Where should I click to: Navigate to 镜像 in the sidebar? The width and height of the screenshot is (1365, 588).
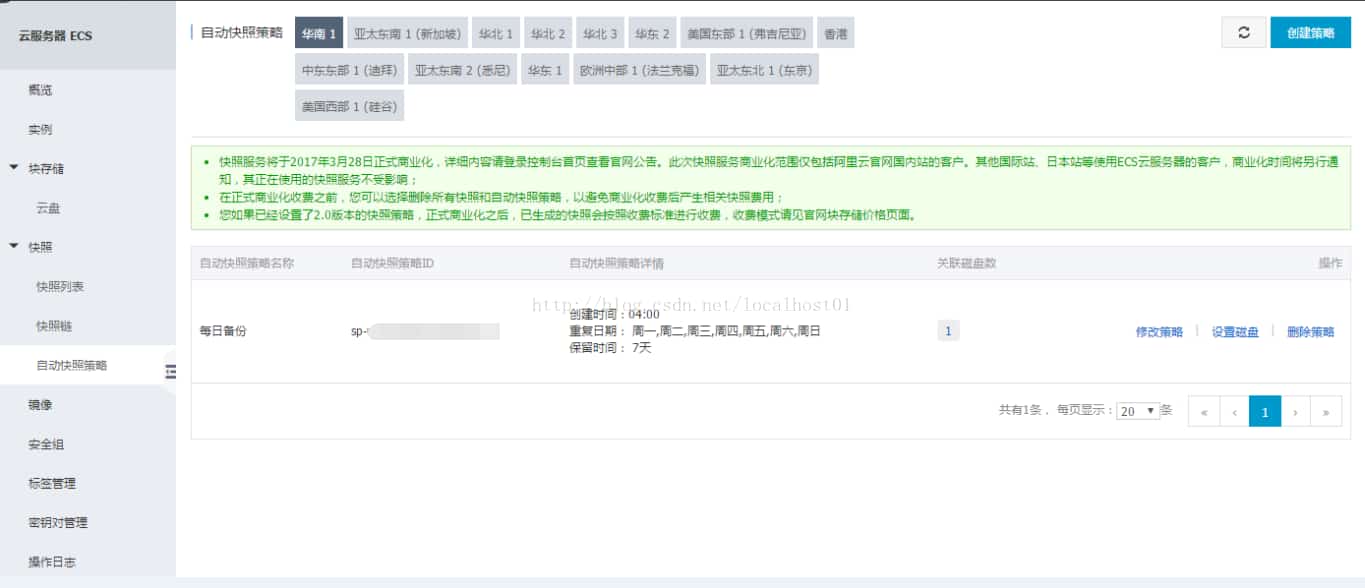click(37, 405)
